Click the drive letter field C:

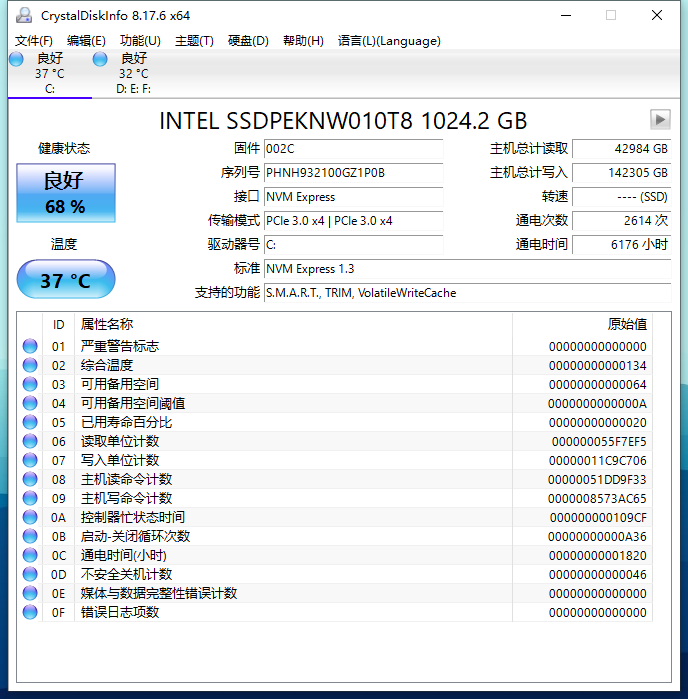(354, 245)
